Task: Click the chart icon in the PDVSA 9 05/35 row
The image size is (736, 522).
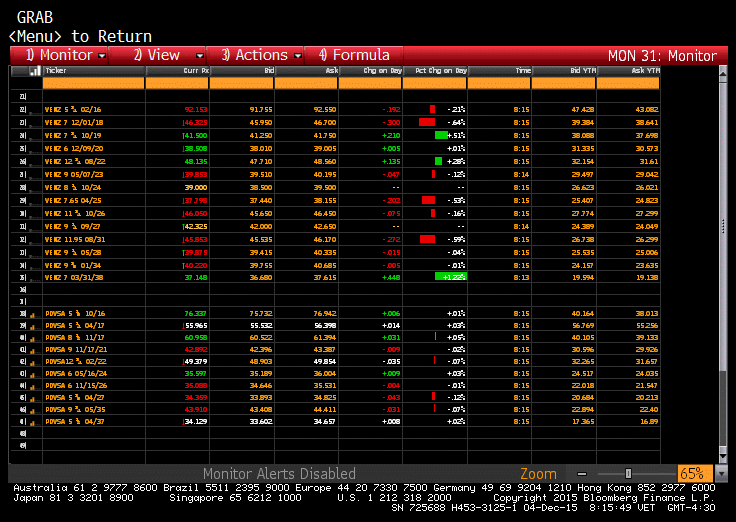Action: coord(33,410)
